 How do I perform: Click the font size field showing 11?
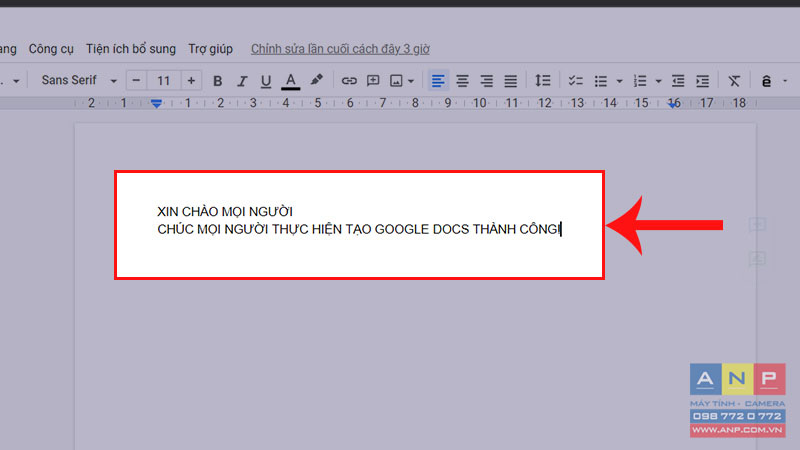pos(163,81)
